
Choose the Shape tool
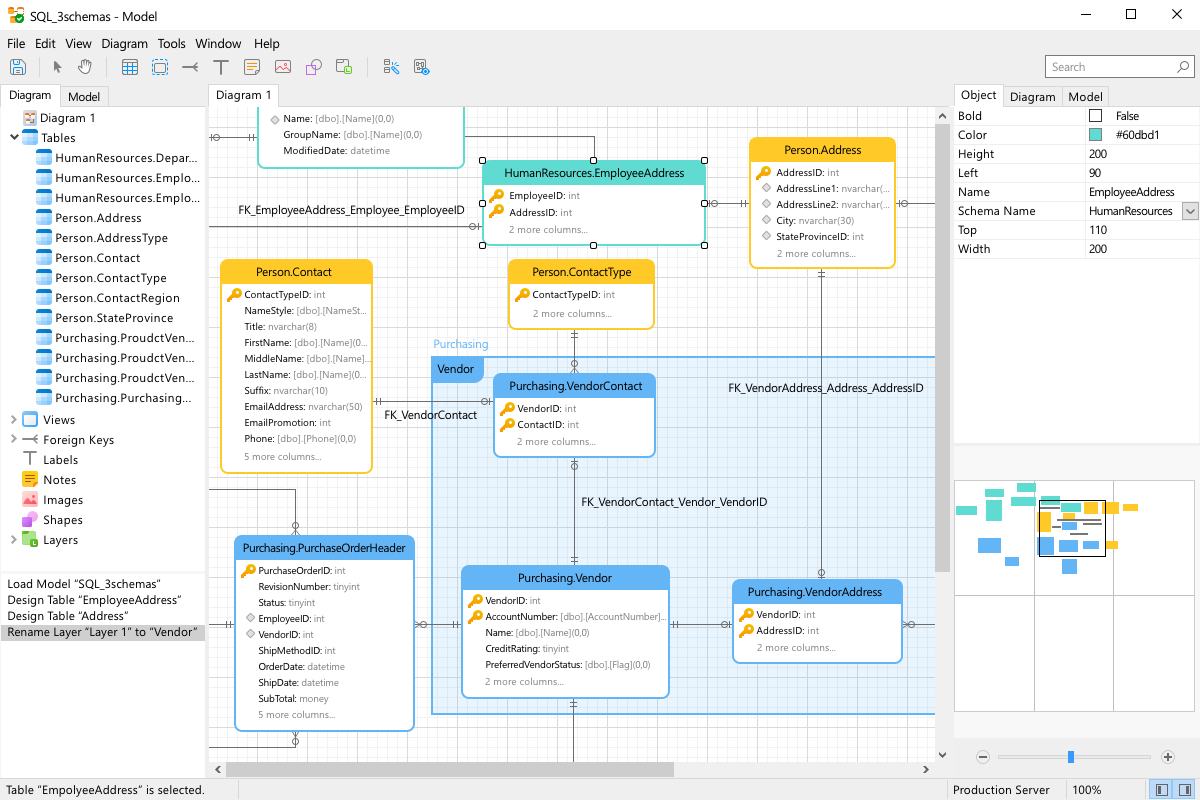[313, 66]
